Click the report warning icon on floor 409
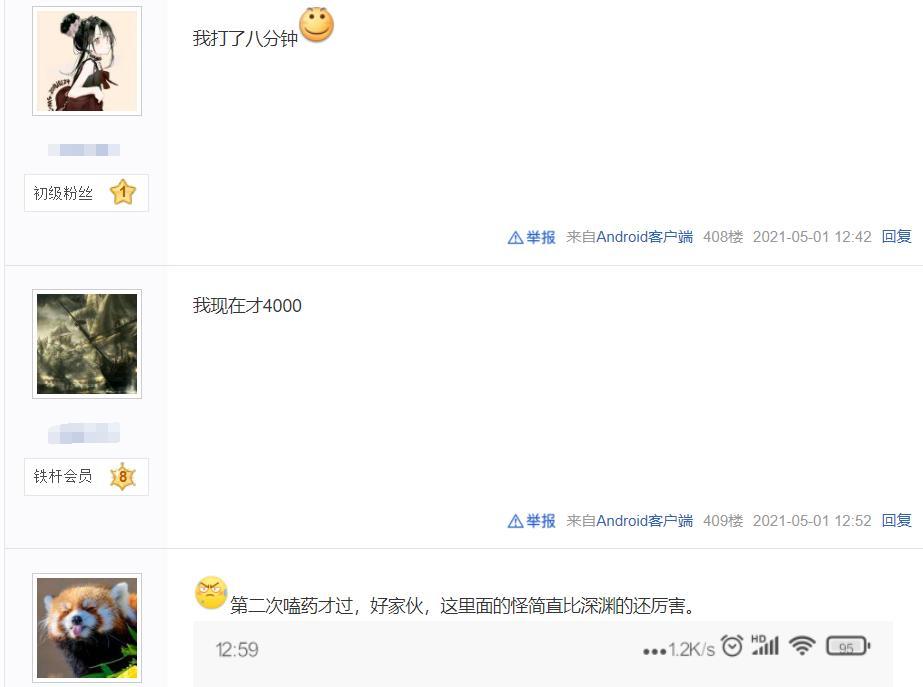923x687 pixels. pyautogui.click(x=515, y=521)
